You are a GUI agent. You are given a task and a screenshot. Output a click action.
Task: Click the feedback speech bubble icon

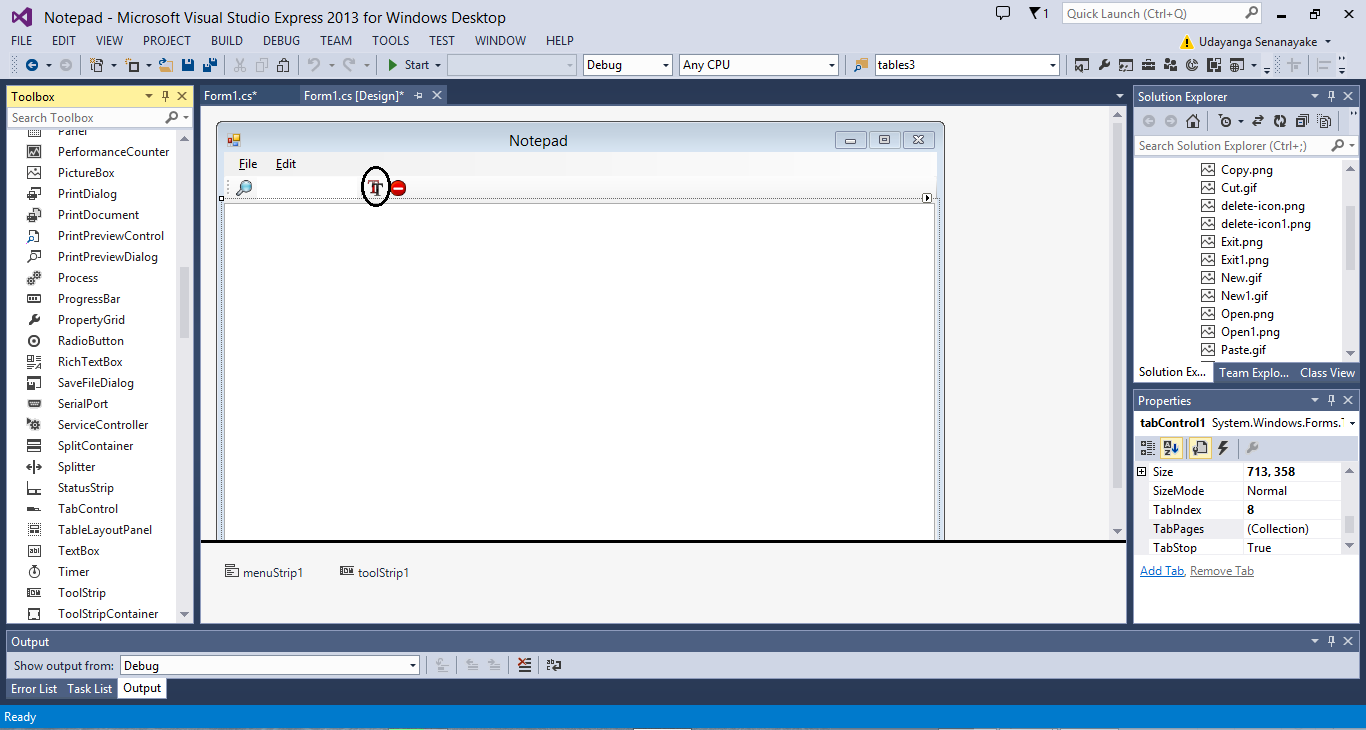[x=1003, y=13]
